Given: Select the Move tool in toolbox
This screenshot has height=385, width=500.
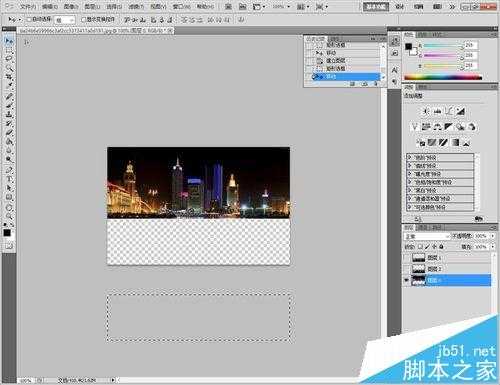Looking at the screenshot, I should coord(9,41).
